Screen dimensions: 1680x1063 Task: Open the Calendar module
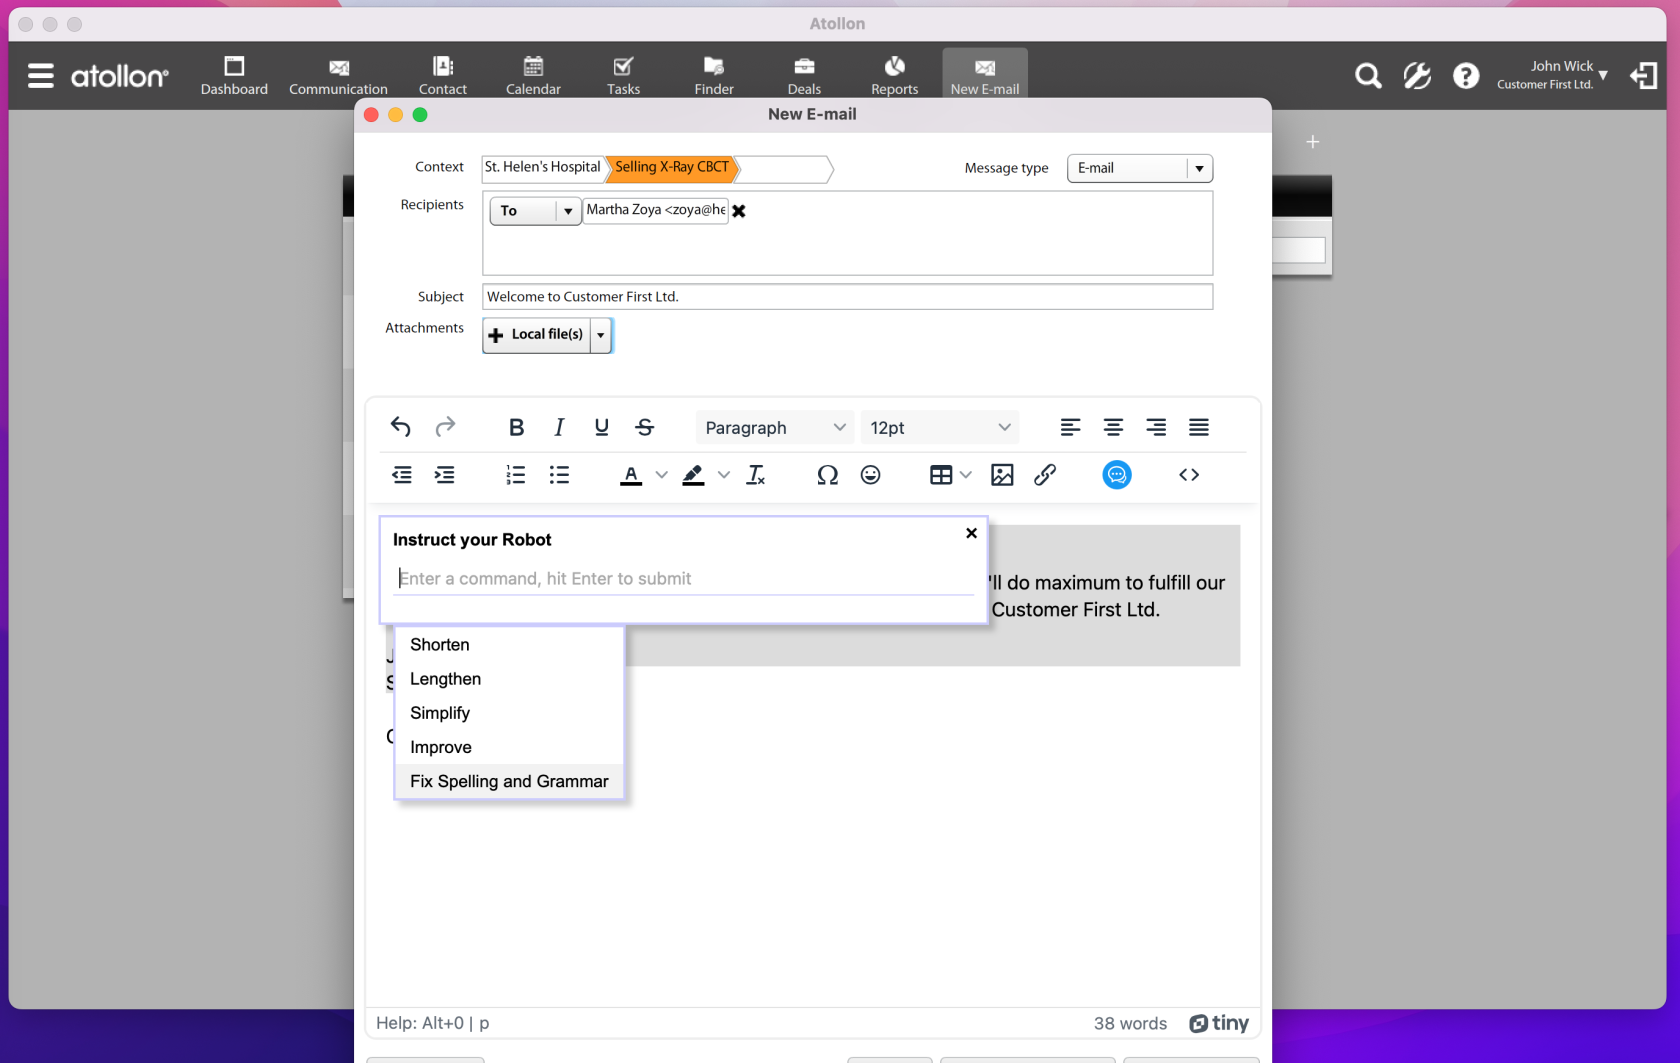[533, 75]
